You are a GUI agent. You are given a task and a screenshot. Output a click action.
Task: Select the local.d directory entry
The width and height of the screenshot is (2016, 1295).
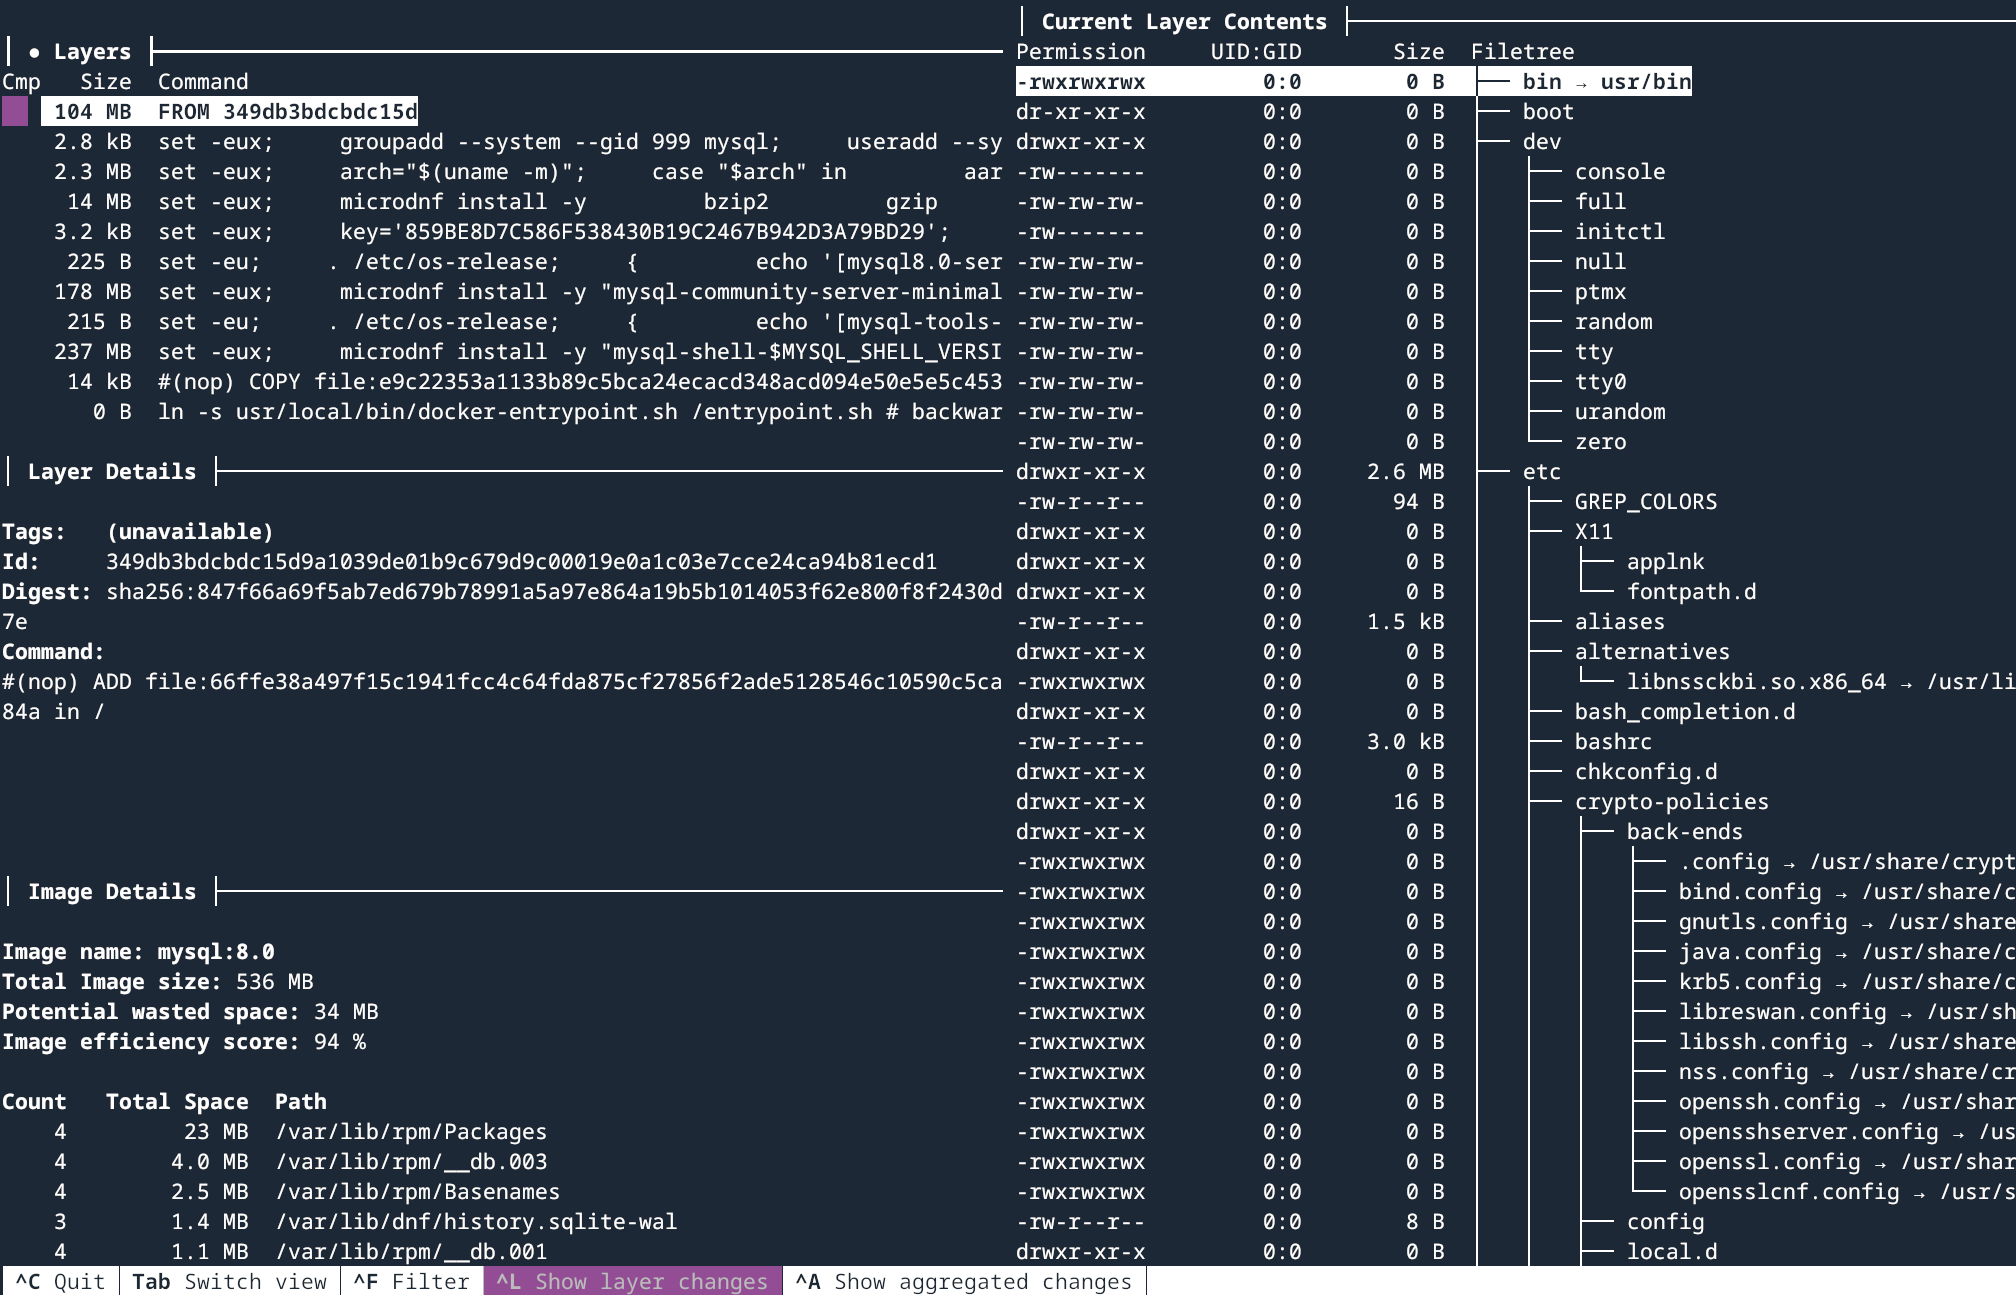click(x=1671, y=1252)
